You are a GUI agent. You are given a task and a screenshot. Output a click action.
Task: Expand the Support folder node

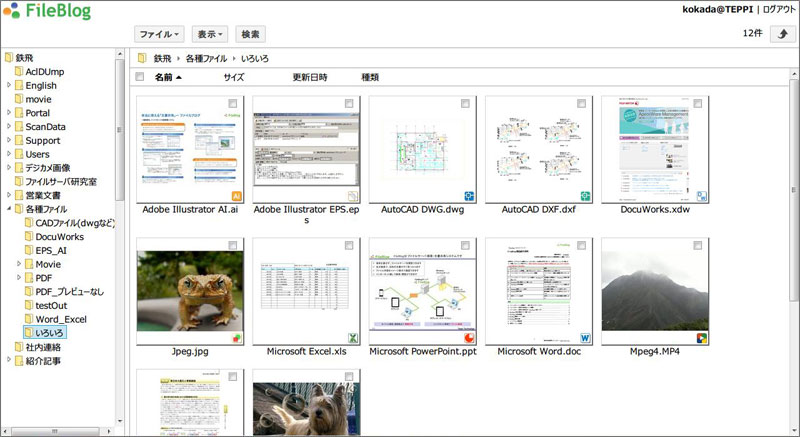[9, 140]
